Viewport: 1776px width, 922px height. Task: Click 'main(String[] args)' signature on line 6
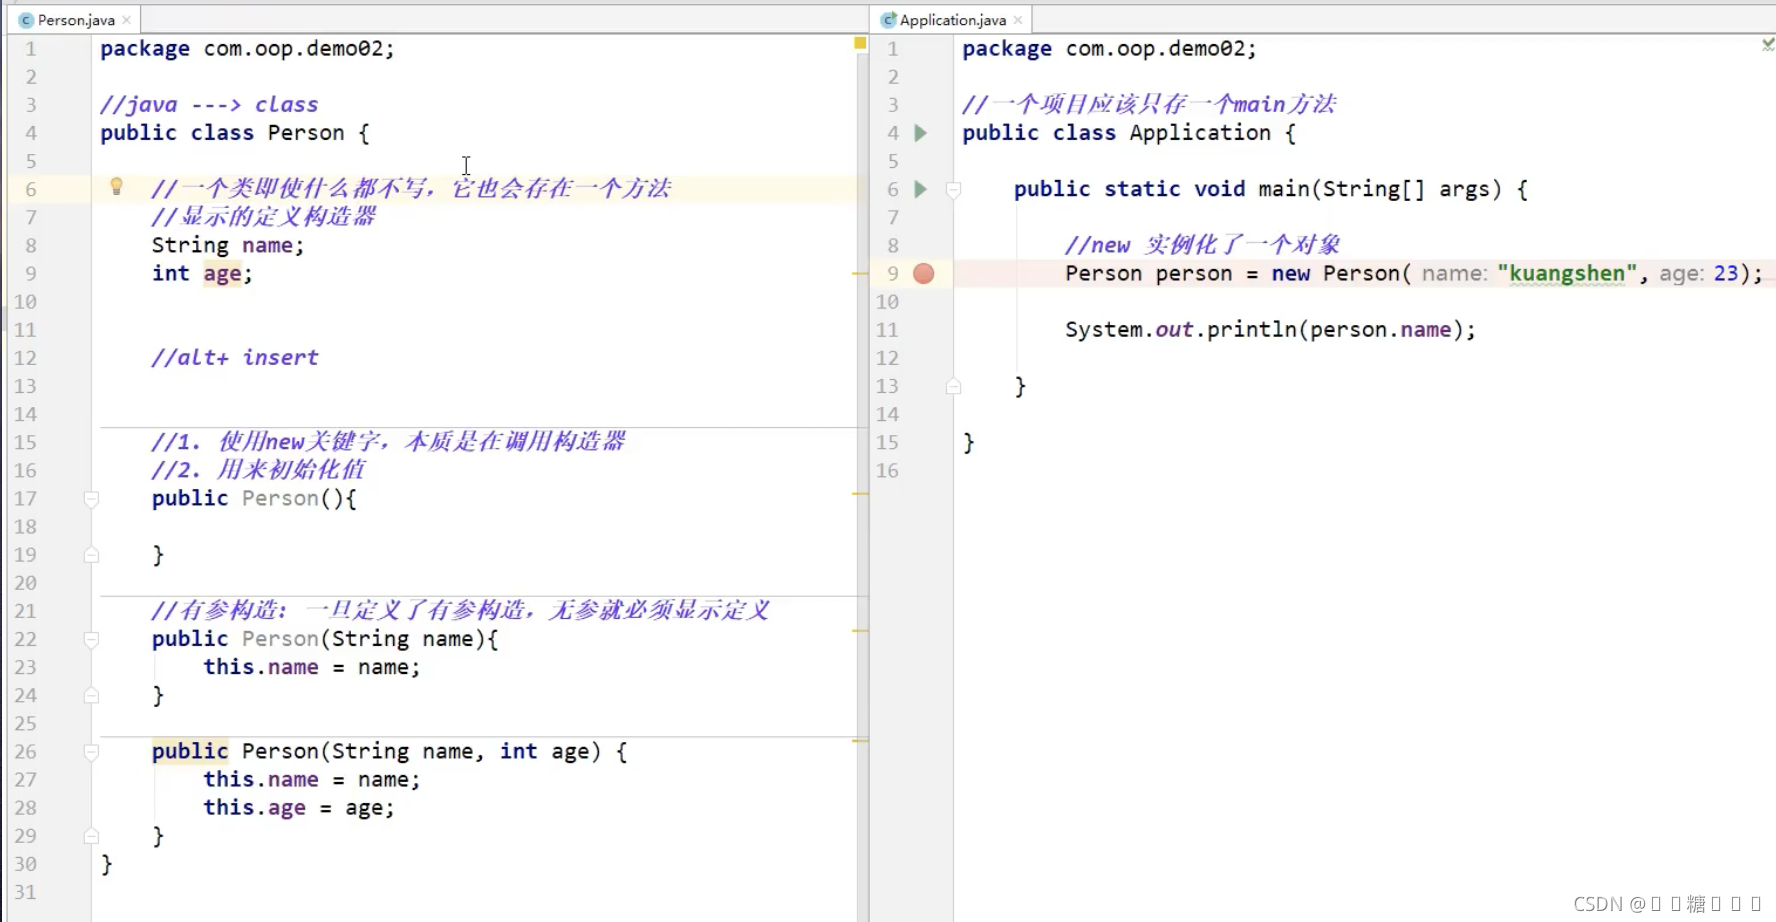1380,189
